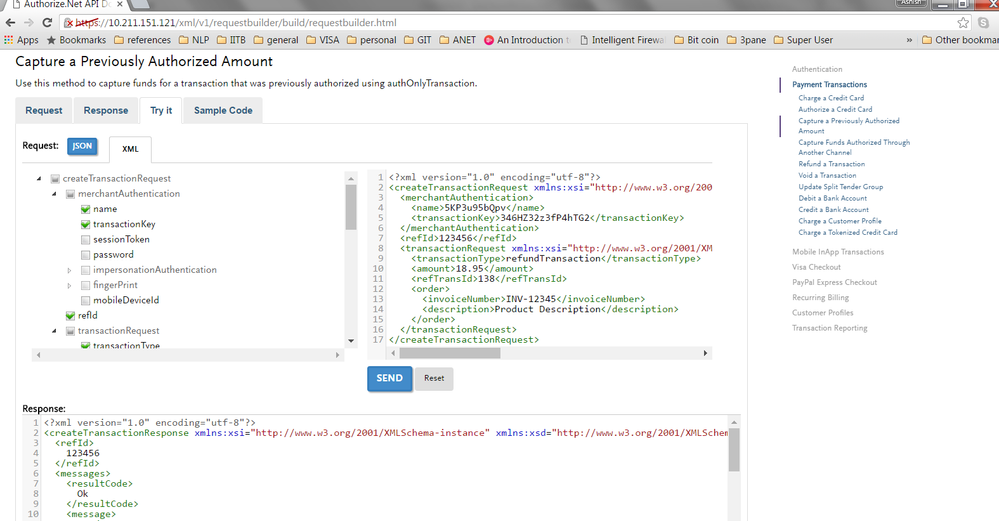The height and width of the screenshot is (521, 999).
Task: Select the JSON request format tab
Action: coord(82,146)
